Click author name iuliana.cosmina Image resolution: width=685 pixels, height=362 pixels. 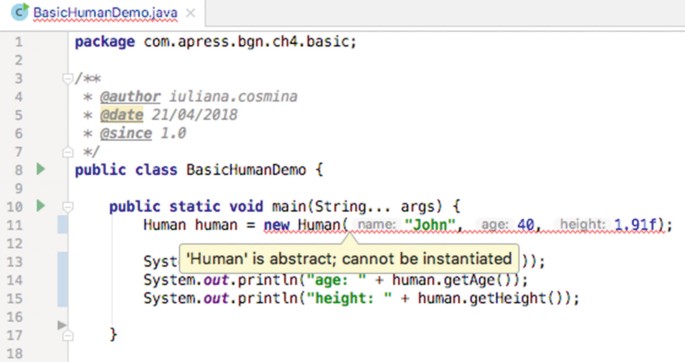[233, 97]
